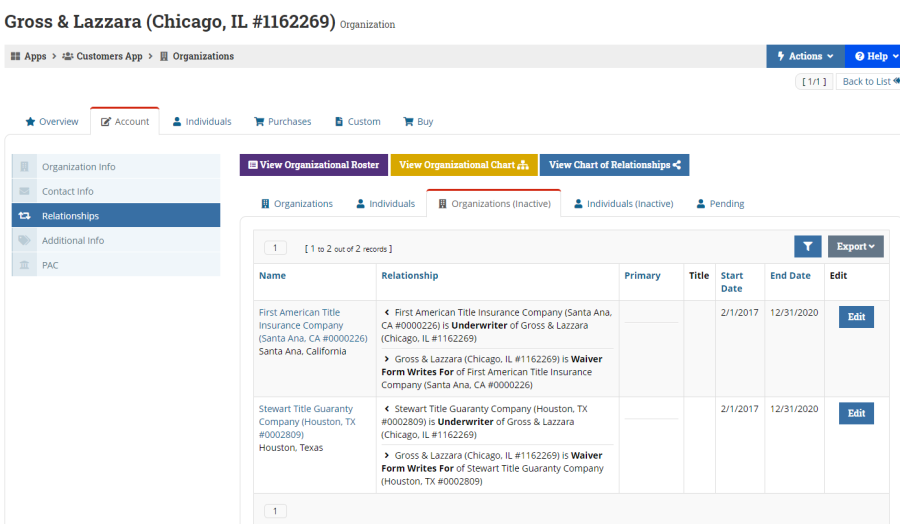Click the Relationships arrows icon
The height and width of the screenshot is (524, 900).
pos(24,216)
